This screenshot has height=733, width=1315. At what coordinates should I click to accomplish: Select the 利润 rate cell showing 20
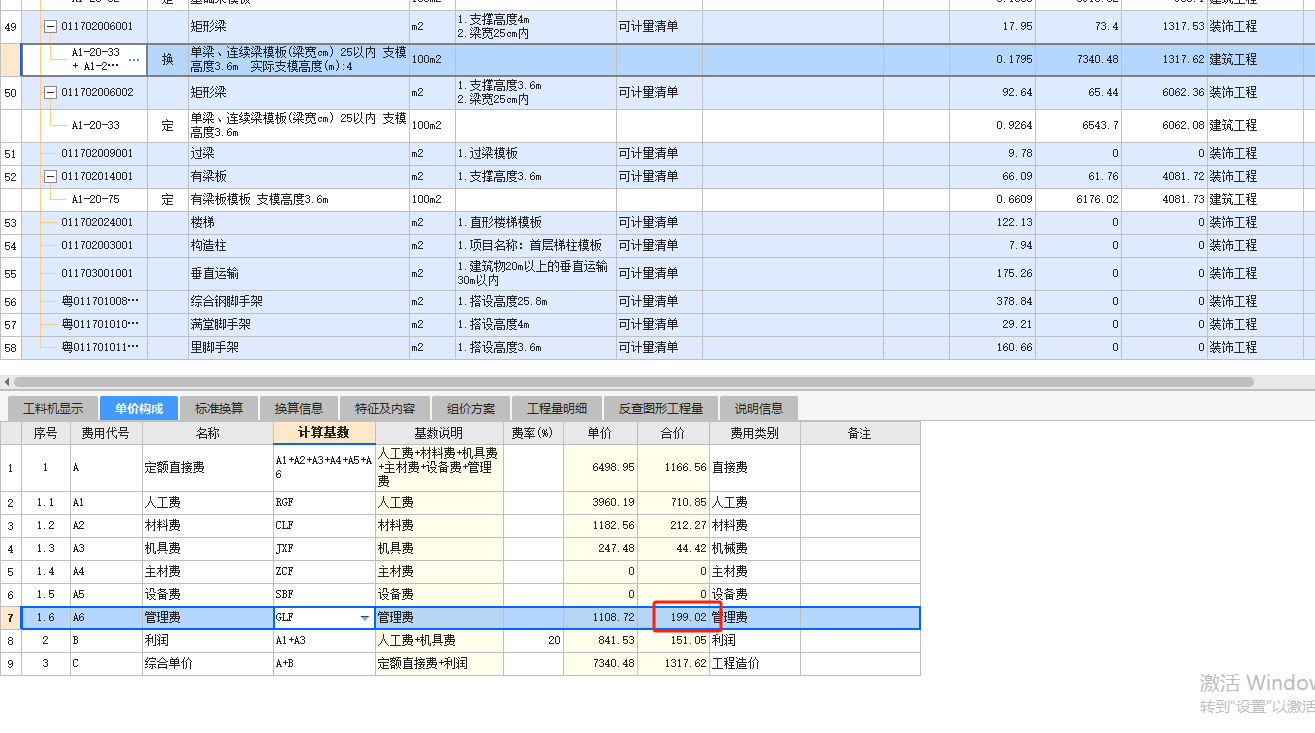pos(533,641)
